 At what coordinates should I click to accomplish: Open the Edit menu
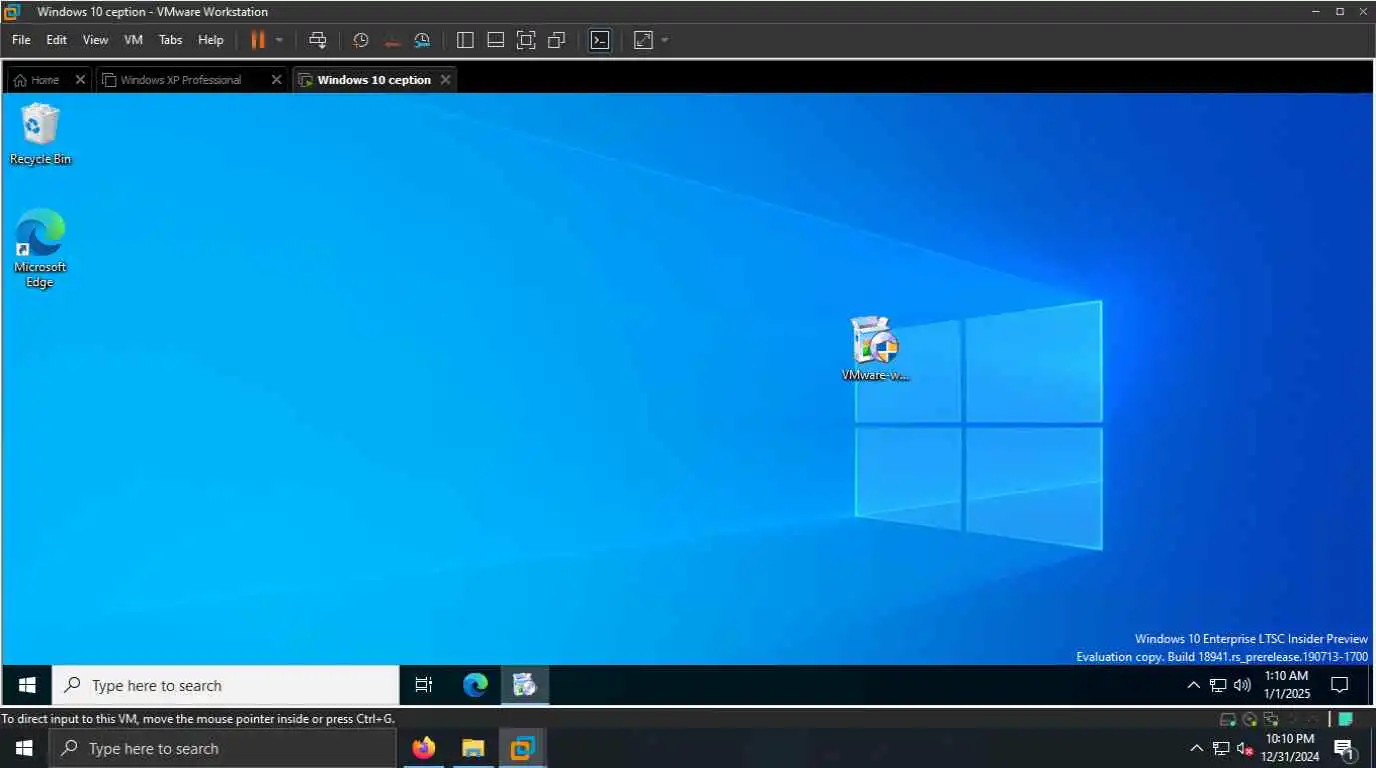[56, 40]
